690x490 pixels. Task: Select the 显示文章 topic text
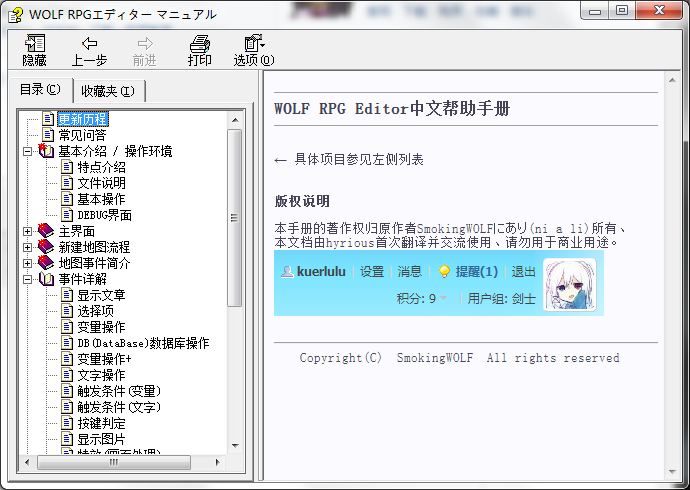[x=102, y=295]
